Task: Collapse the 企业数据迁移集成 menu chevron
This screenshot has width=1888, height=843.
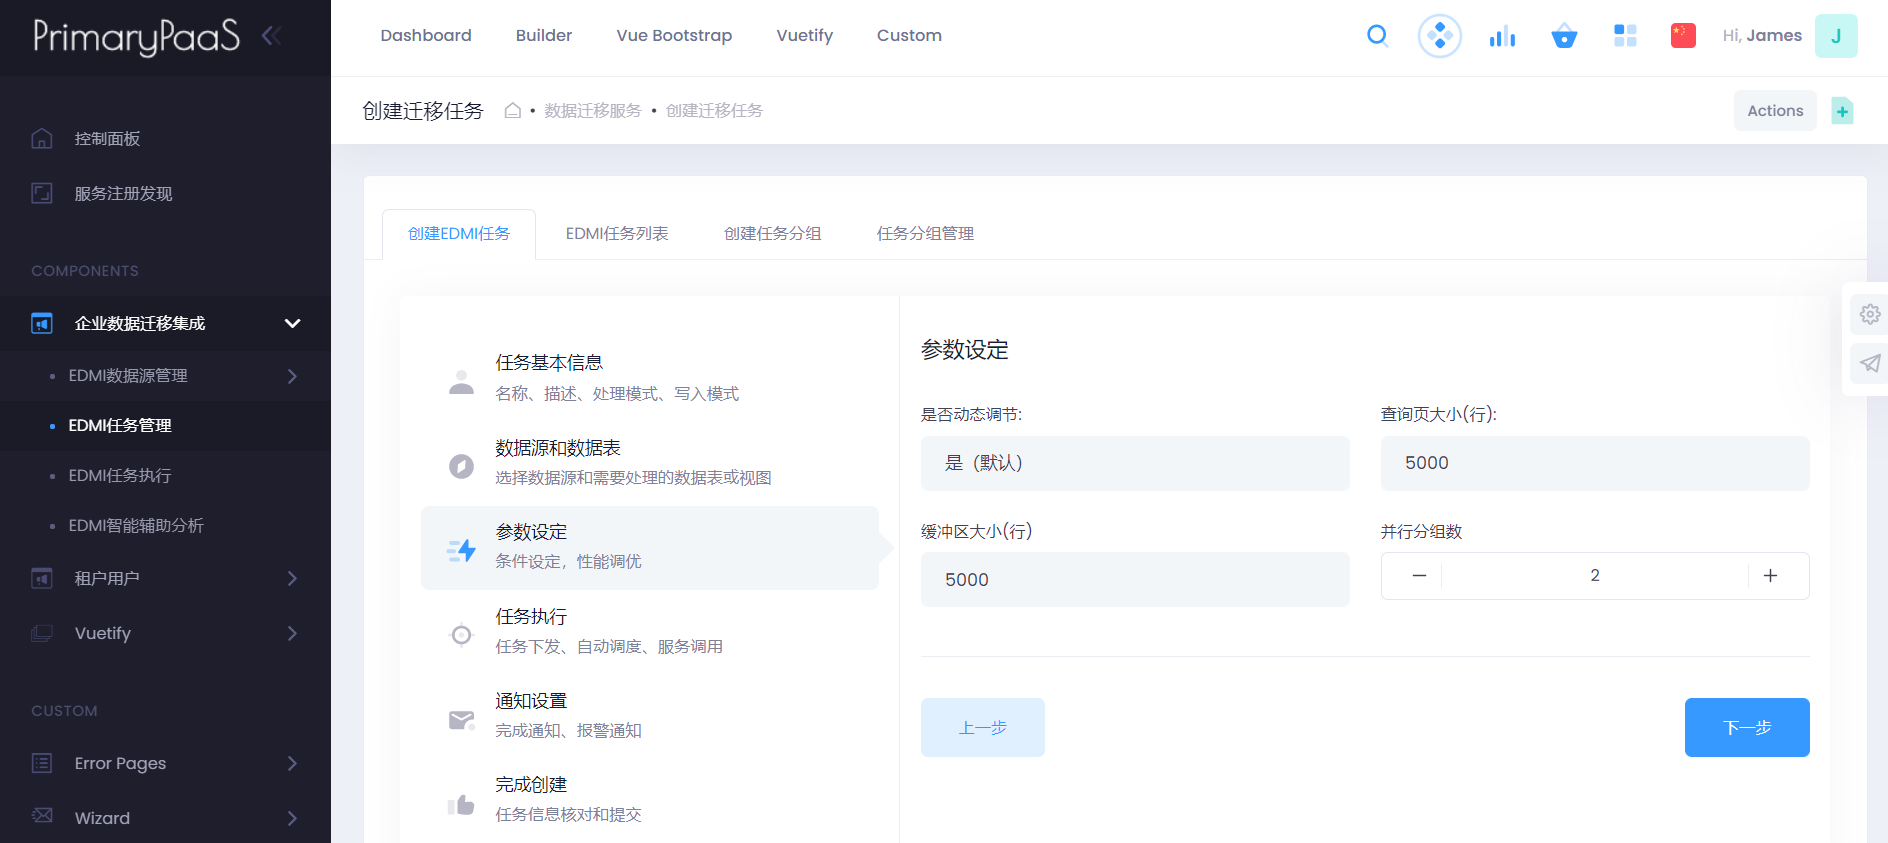Action: pos(292,323)
